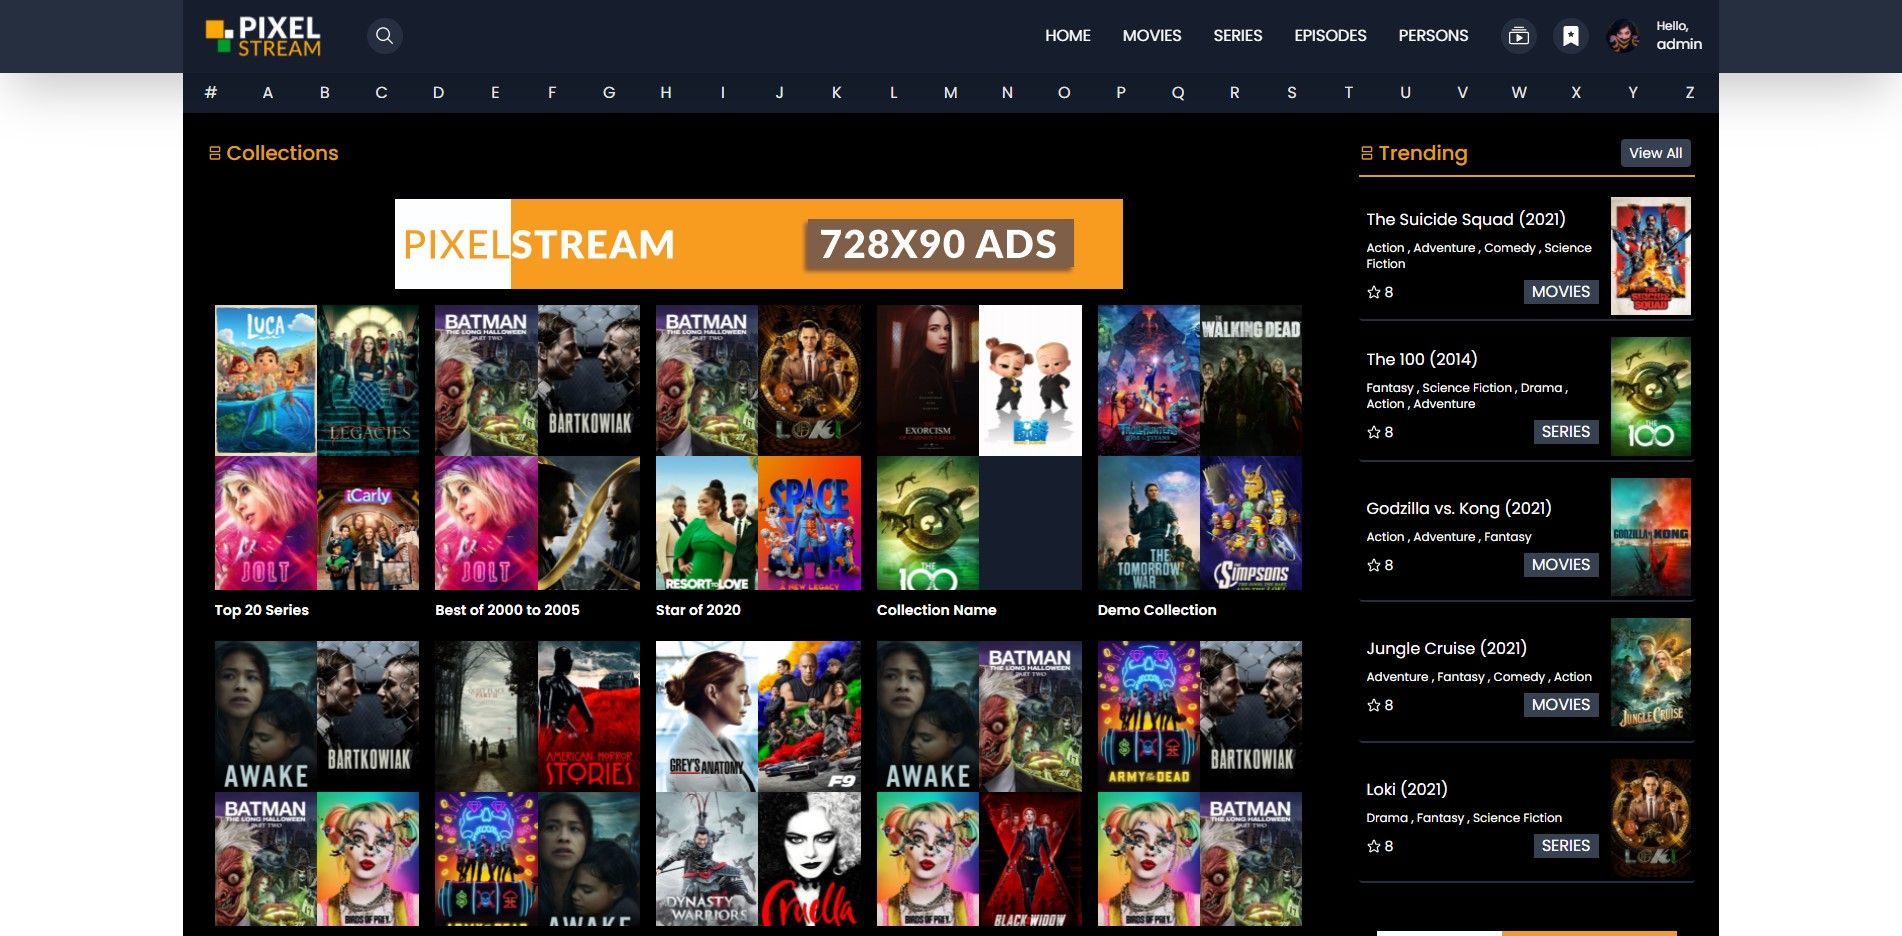Filter titles by letter A
Image resolution: width=1902 pixels, height=936 pixels.
coord(268,92)
